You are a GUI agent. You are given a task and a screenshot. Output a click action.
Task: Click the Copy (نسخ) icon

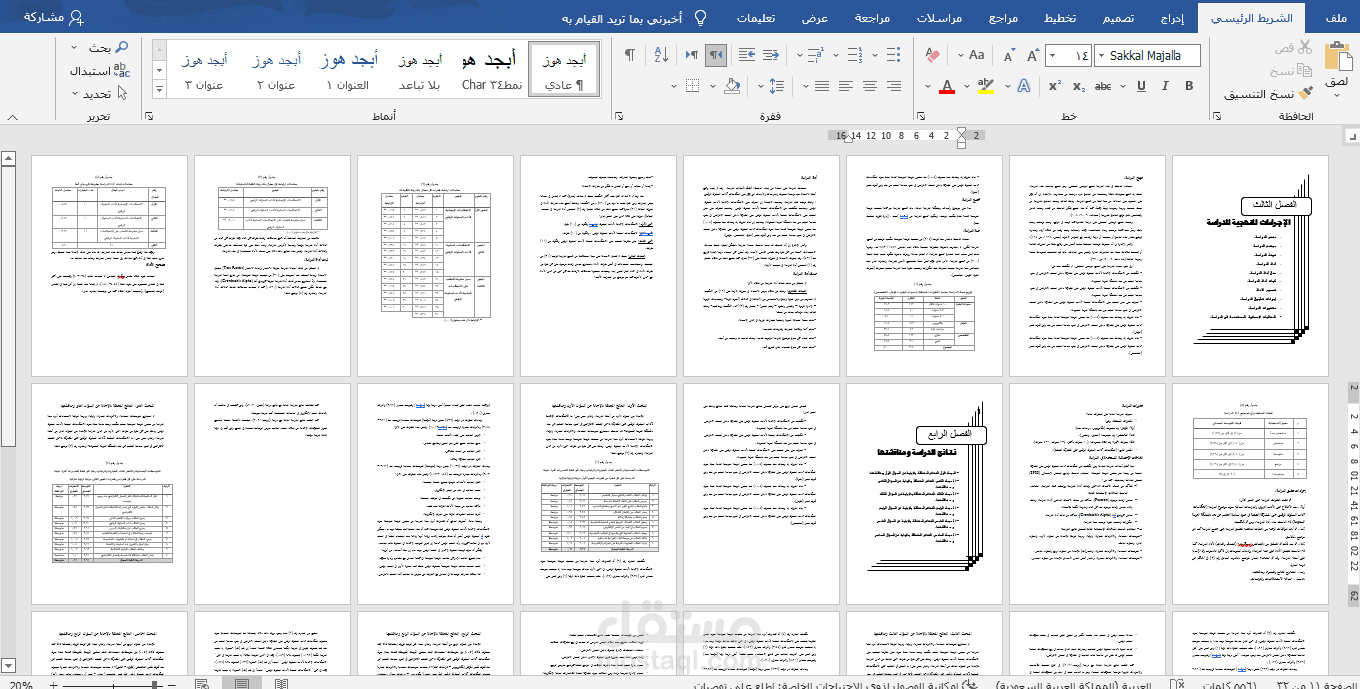click(x=1305, y=71)
